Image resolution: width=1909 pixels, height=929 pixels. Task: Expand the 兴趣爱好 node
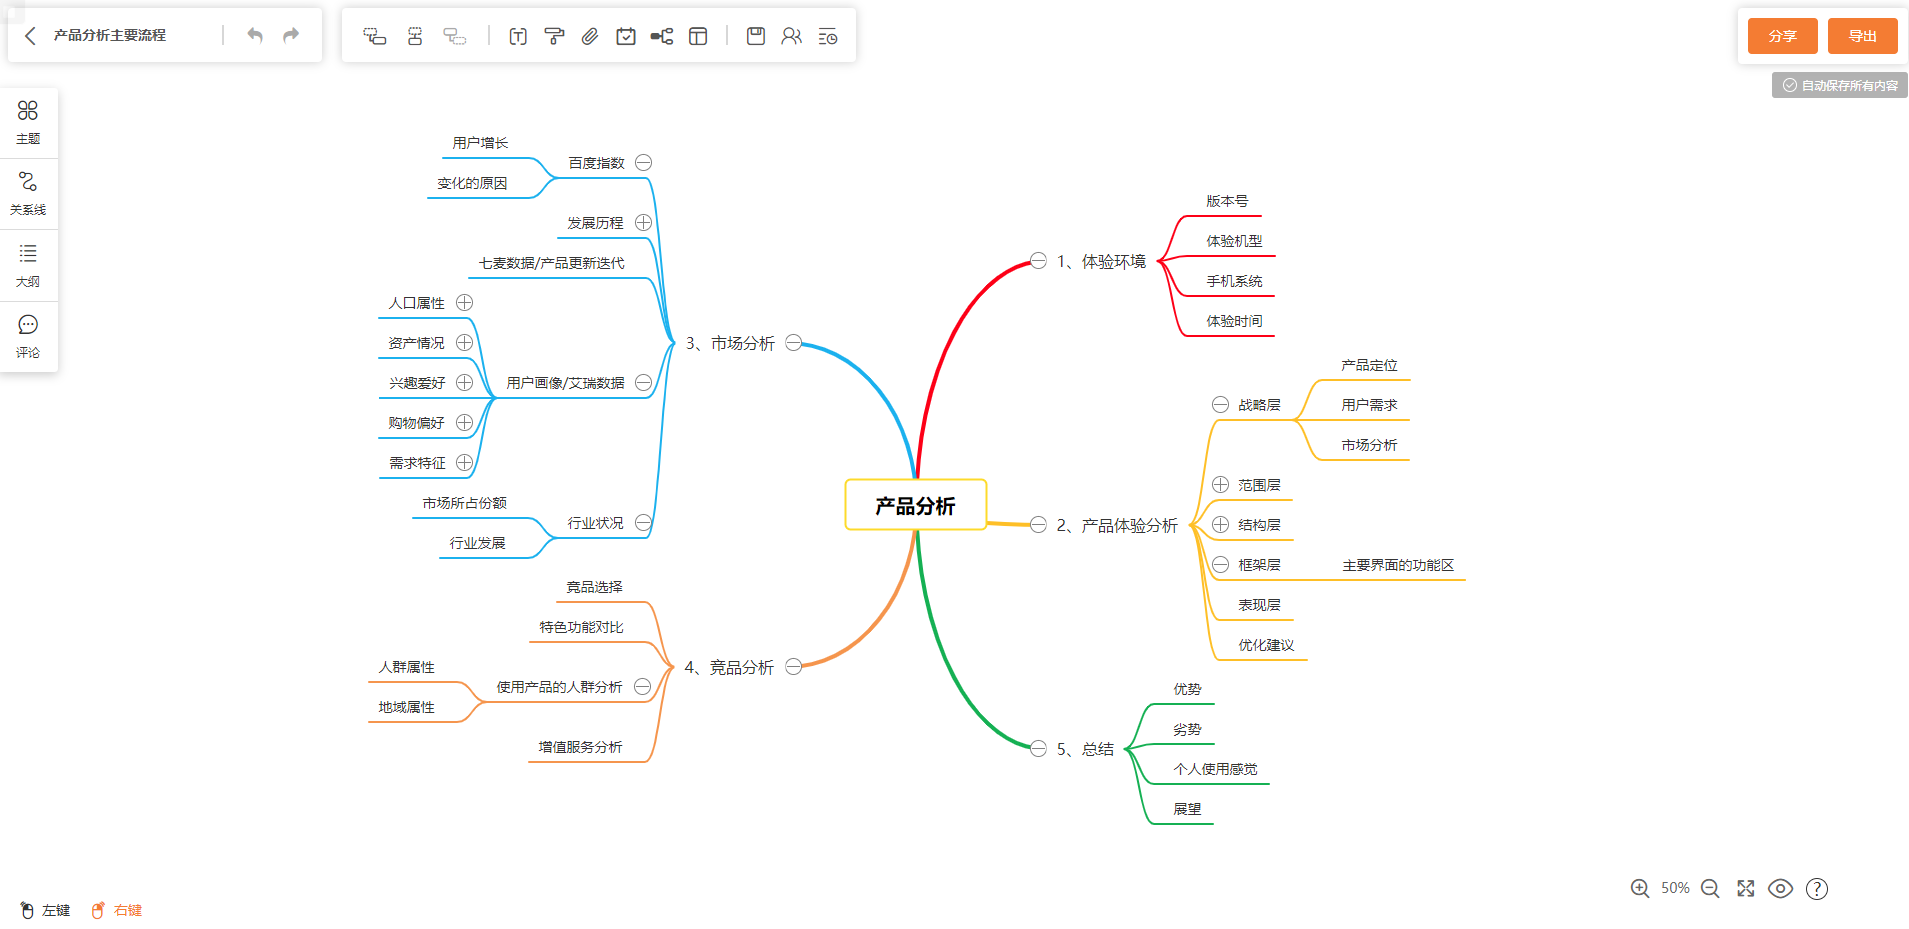[464, 382]
